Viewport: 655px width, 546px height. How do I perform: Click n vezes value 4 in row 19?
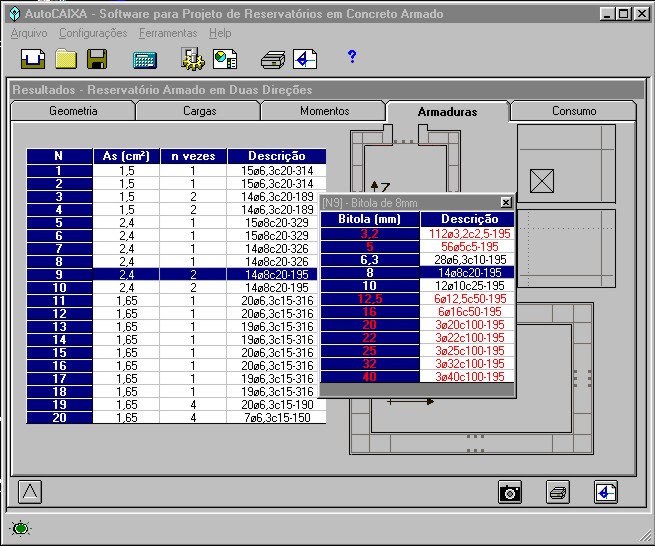point(193,404)
